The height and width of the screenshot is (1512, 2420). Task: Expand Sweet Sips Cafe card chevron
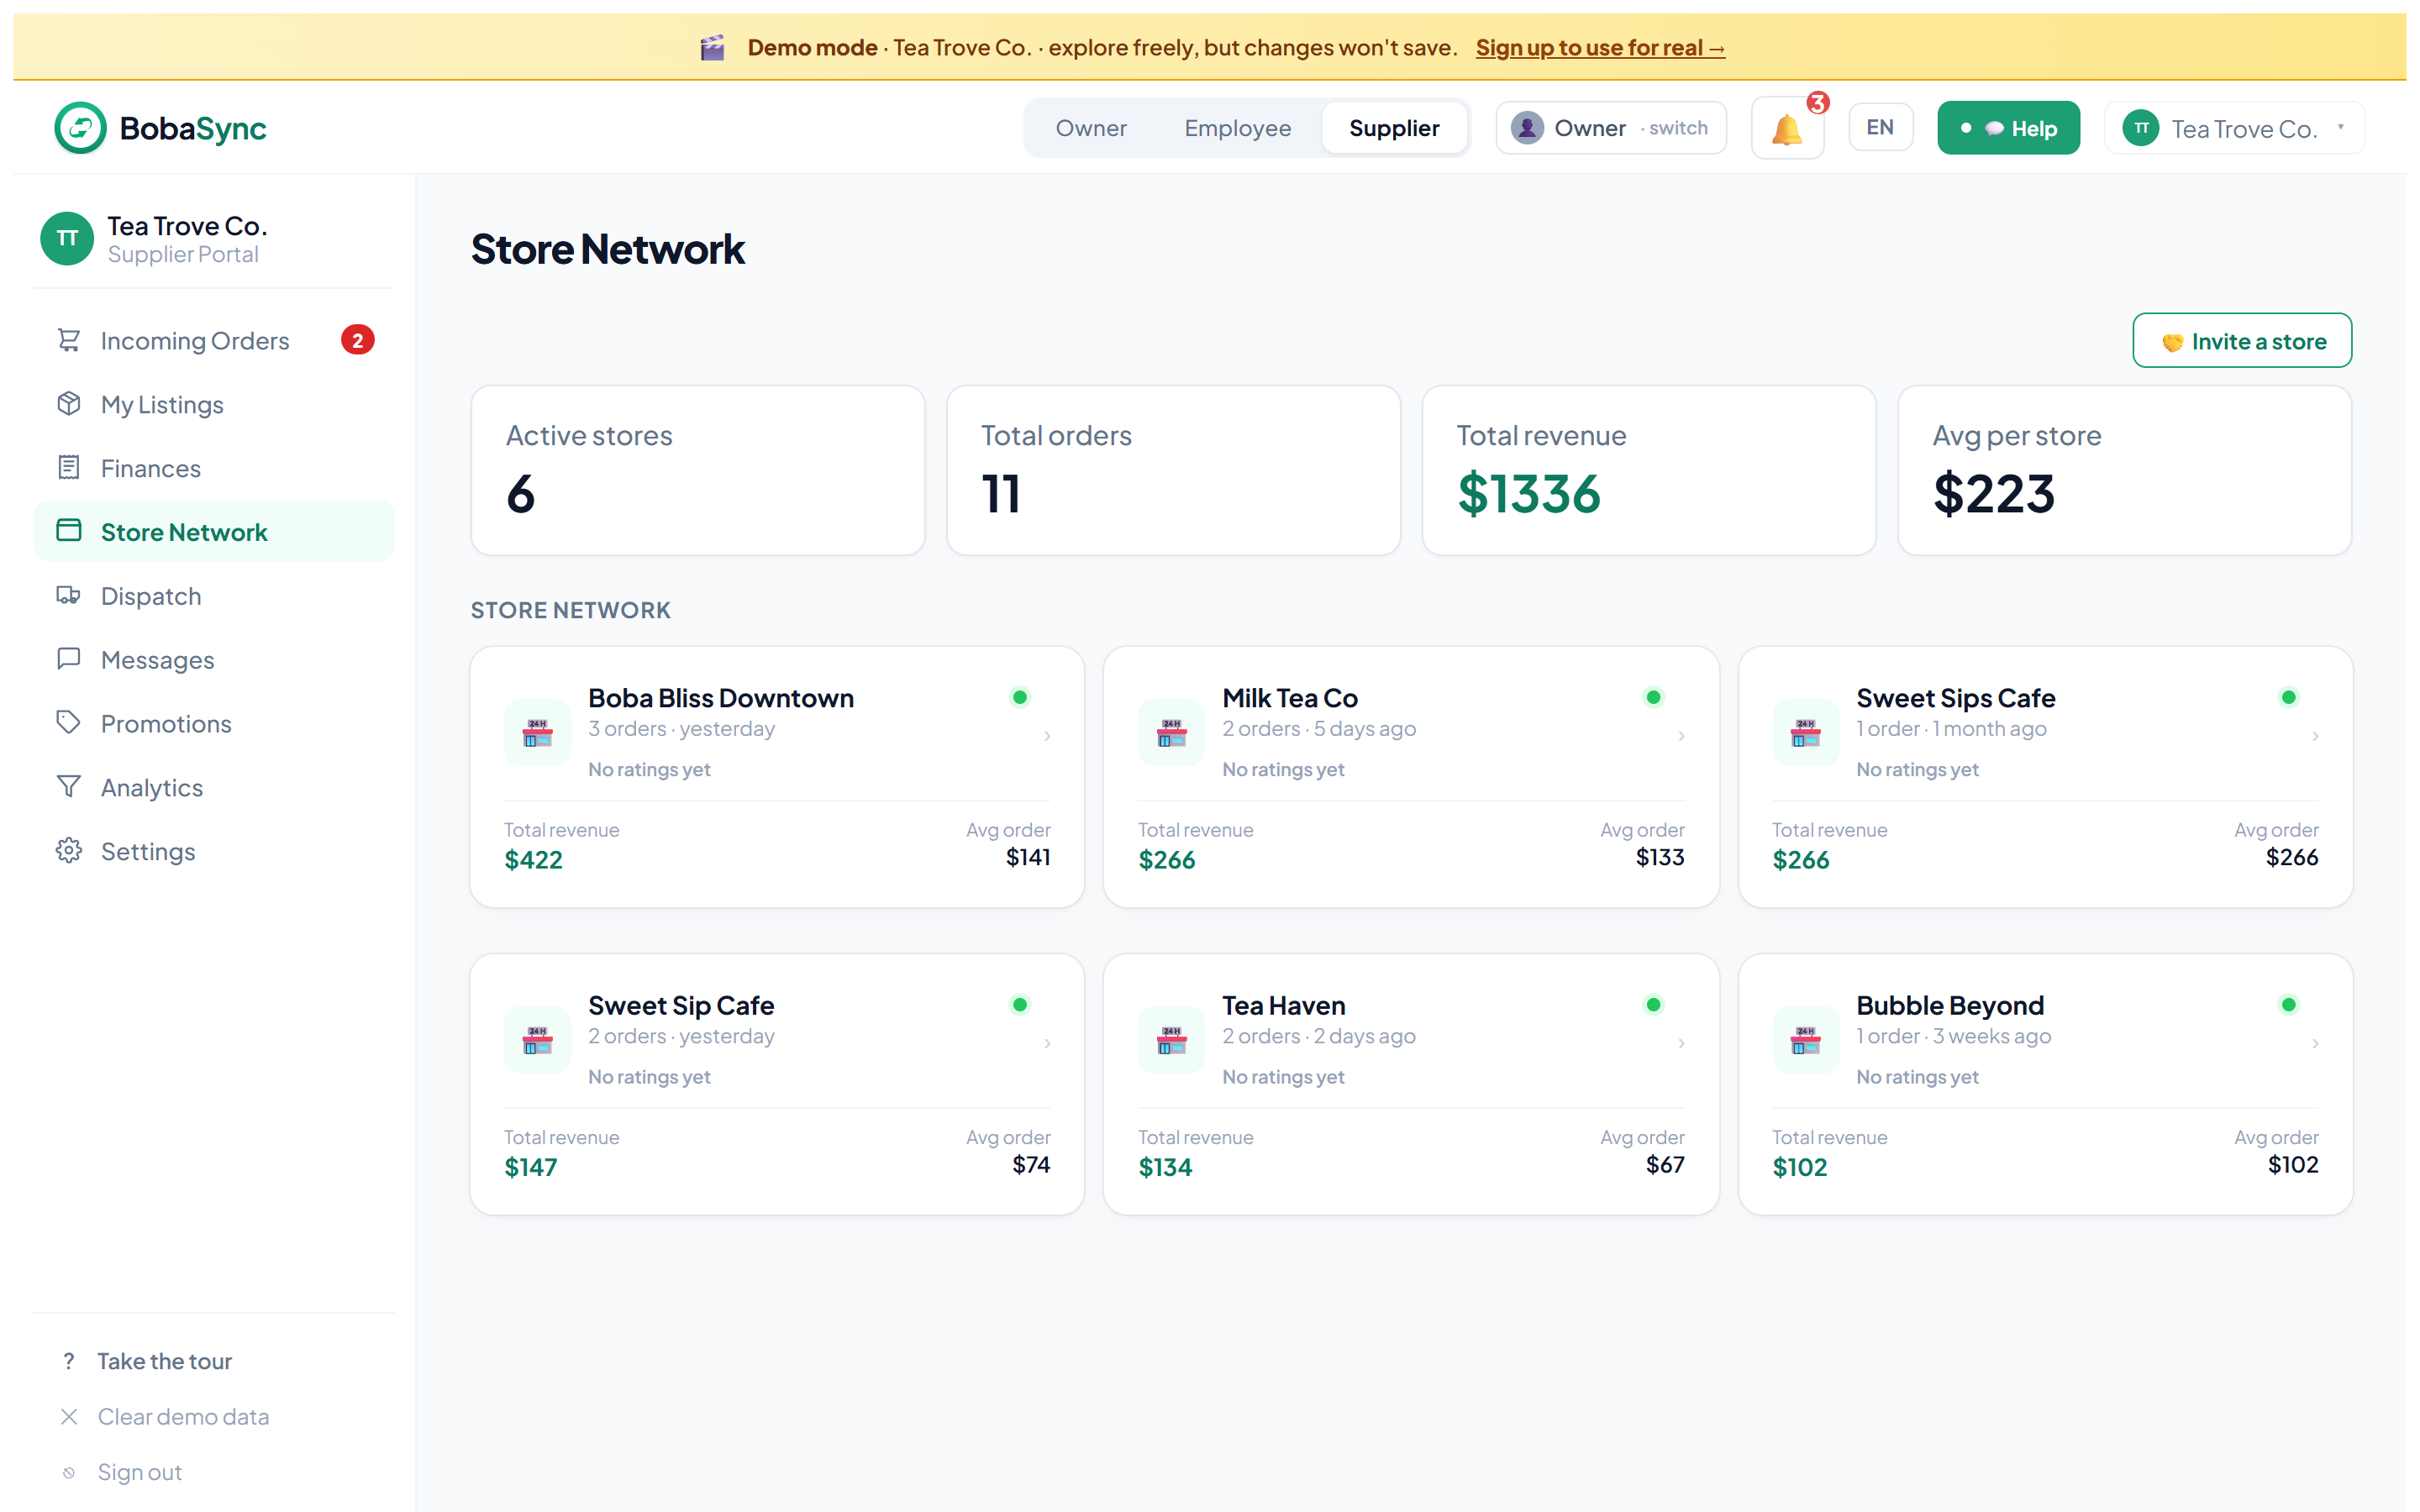2315,736
